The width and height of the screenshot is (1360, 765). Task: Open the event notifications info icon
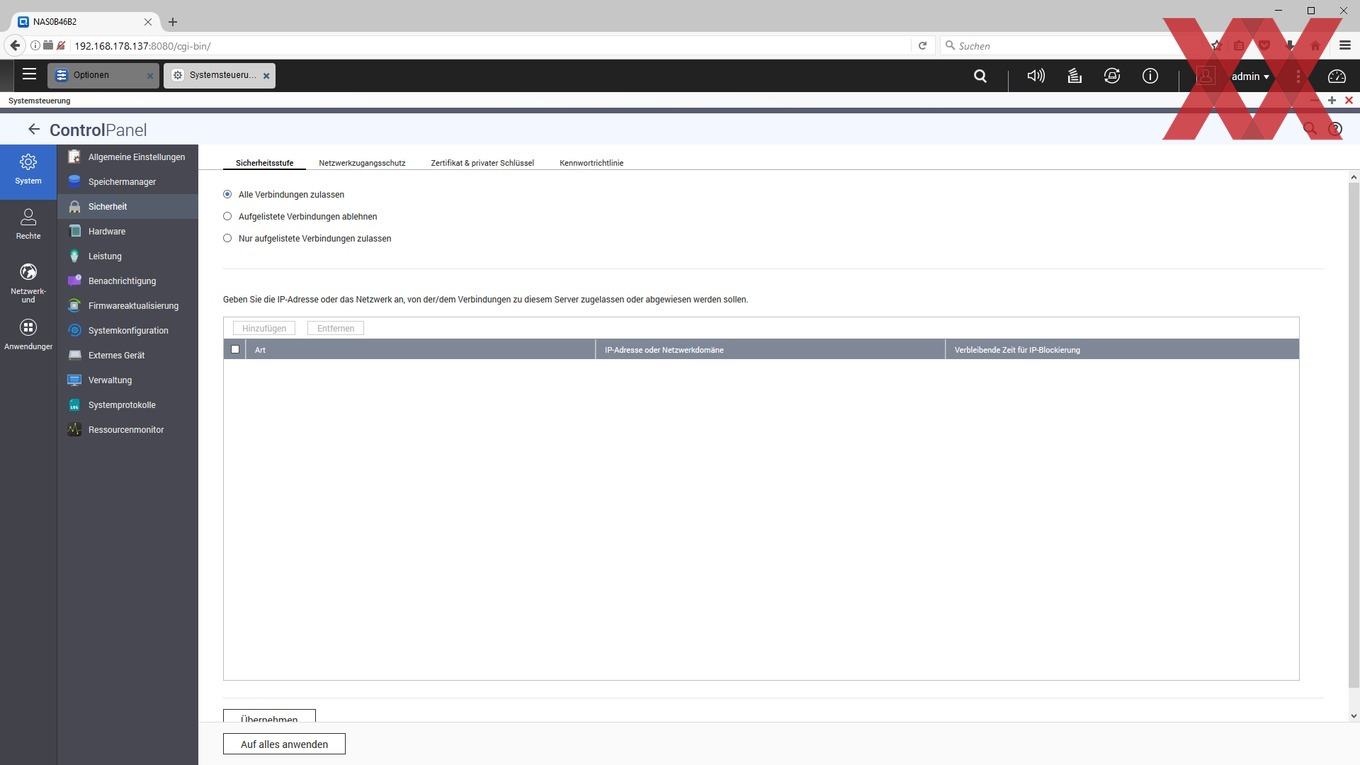(x=1150, y=76)
